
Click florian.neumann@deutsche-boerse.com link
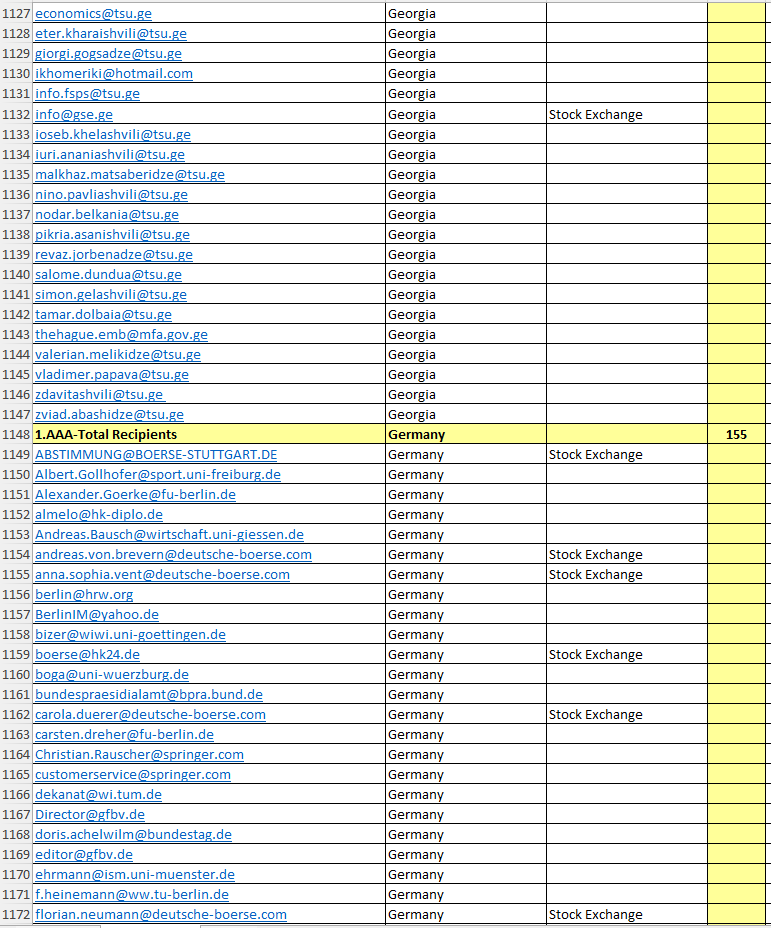click(161, 914)
